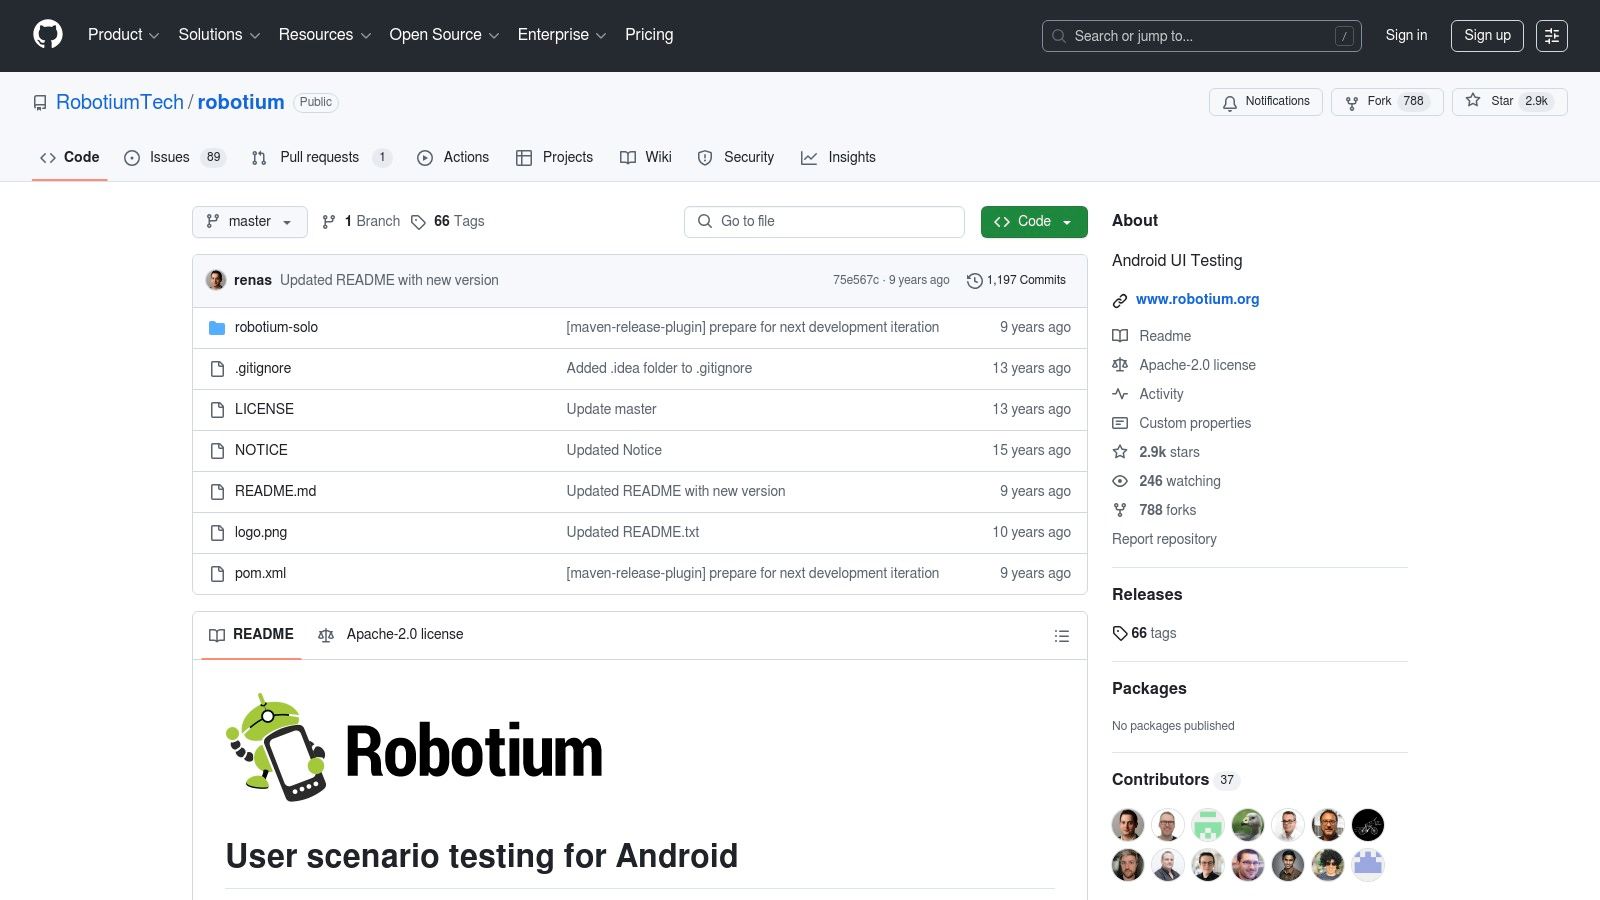Switch to the Pull requests tab
This screenshot has height=900, width=1600.
320,158
